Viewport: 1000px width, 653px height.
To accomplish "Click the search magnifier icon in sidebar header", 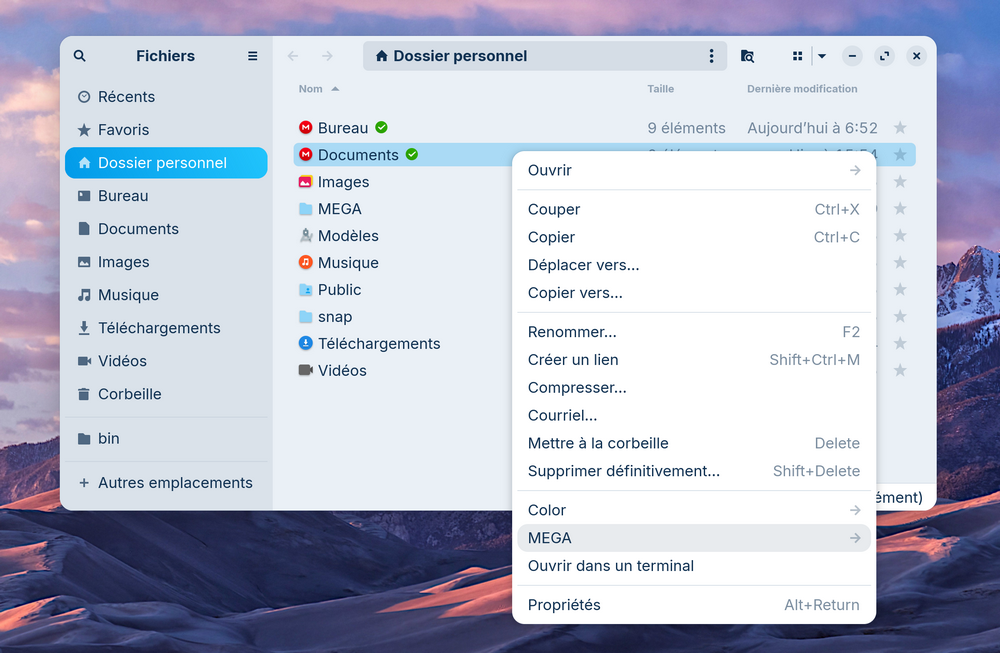I will [80, 56].
